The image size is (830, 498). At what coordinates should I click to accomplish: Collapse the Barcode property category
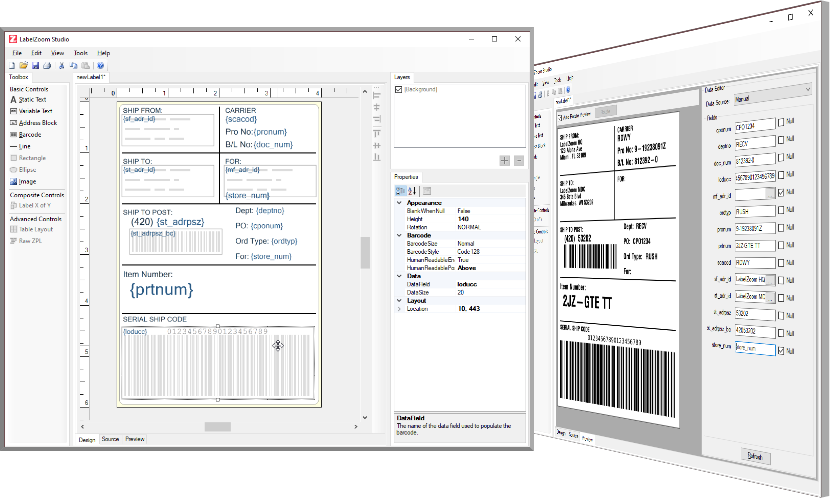(399, 235)
